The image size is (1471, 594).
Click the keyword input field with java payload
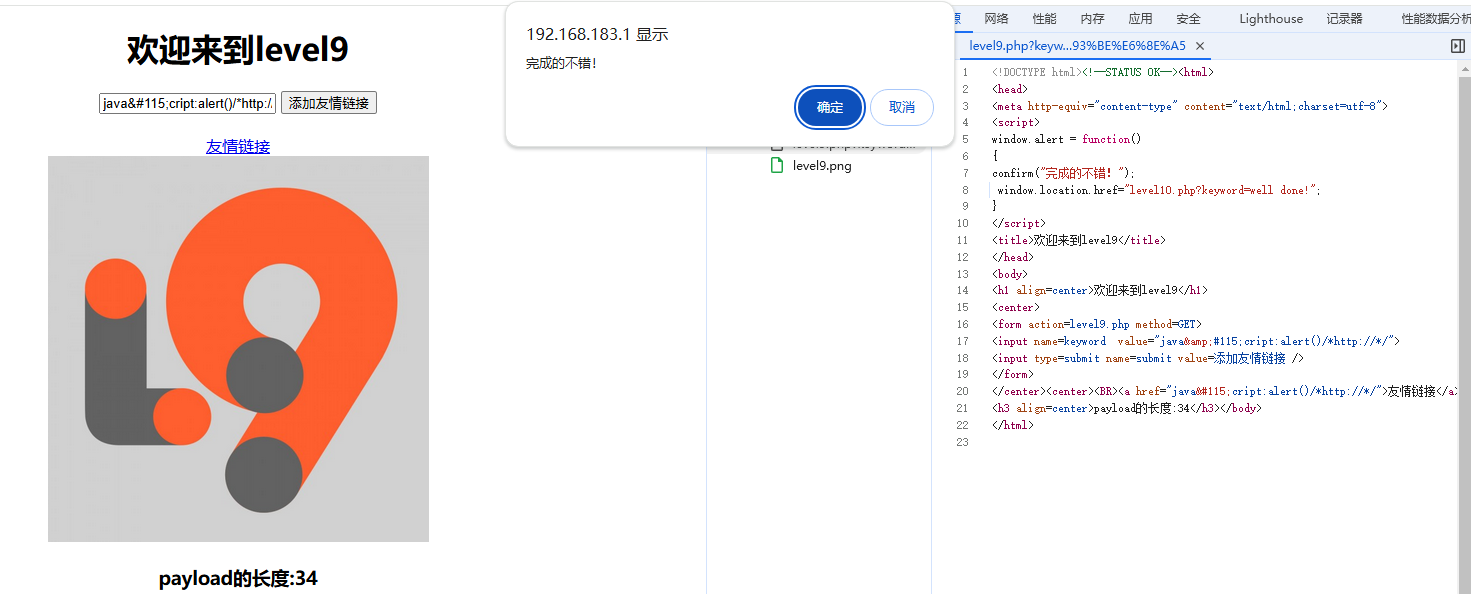pos(187,103)
